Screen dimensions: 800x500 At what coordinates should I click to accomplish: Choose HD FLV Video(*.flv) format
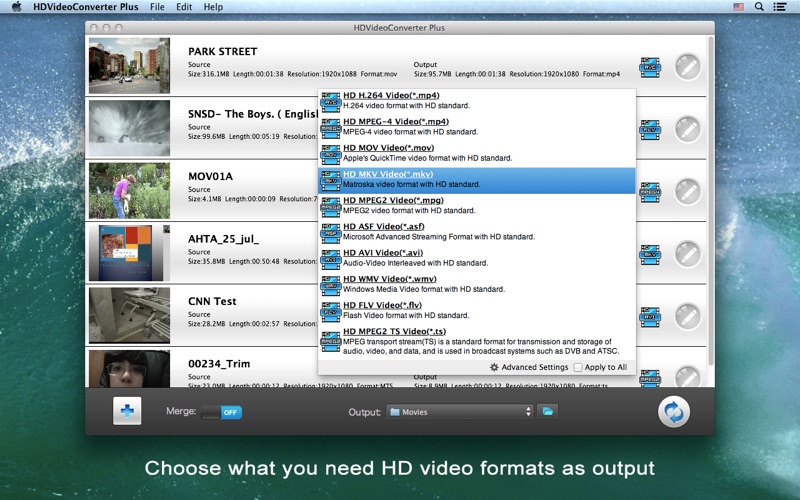[x=477, y=312]
